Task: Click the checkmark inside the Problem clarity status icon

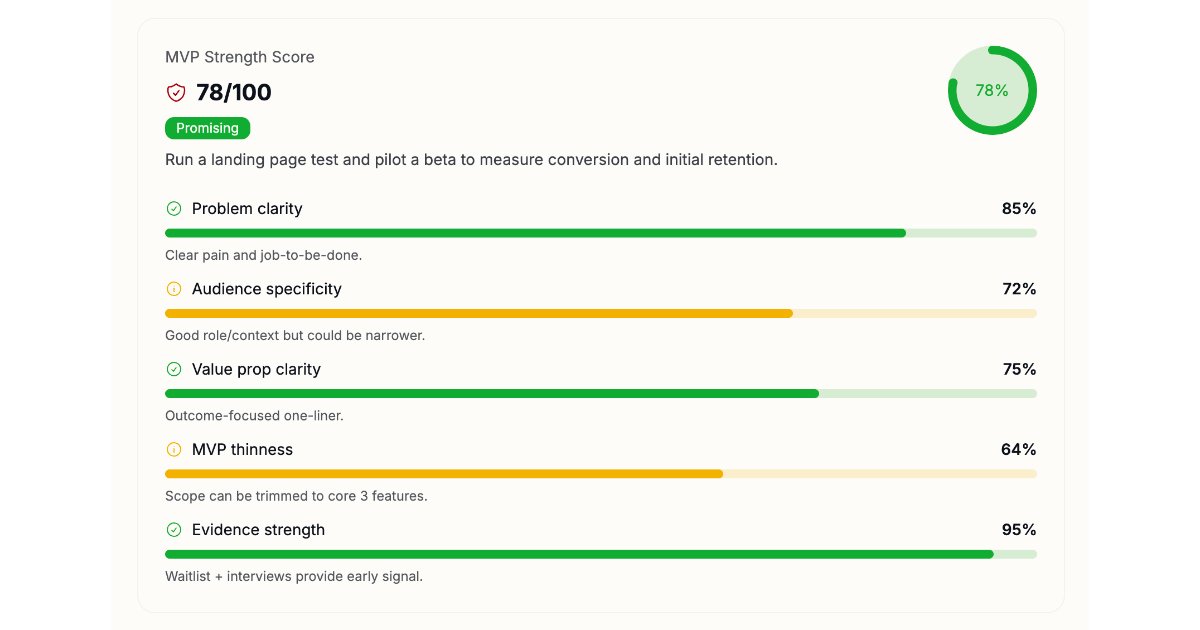Action: (172, 209)
